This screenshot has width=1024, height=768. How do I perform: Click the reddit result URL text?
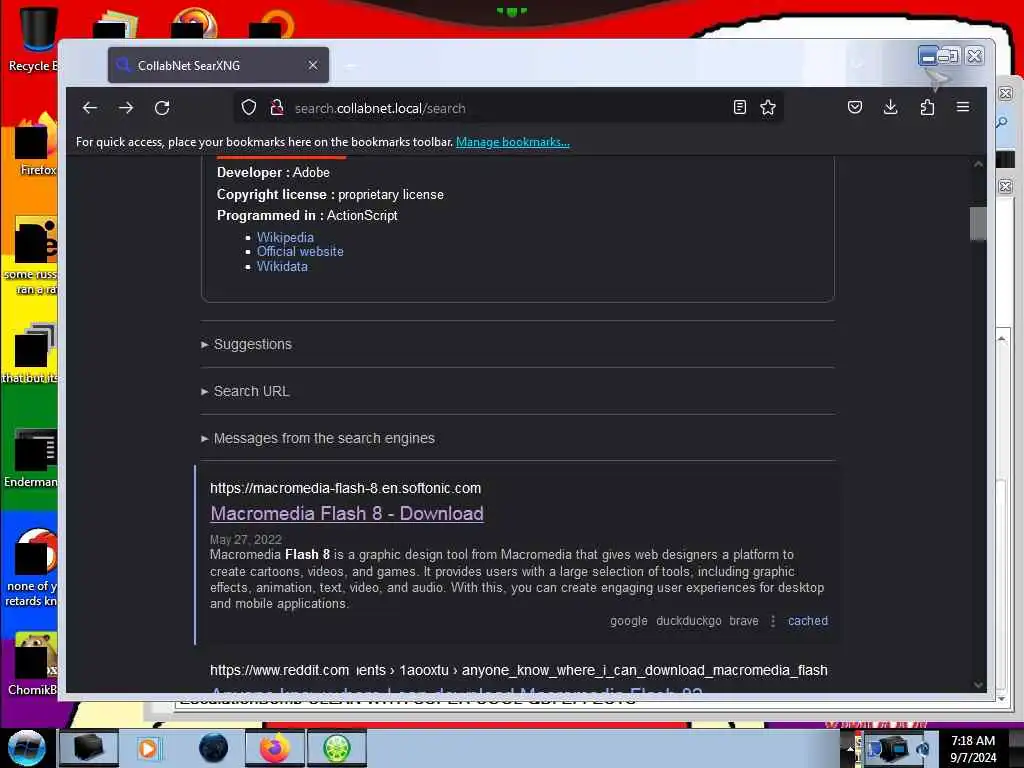[x=519, y=670]
